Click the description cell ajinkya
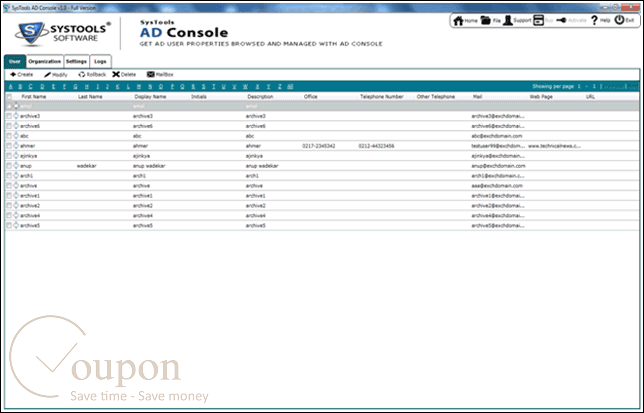 coord(254,156)
